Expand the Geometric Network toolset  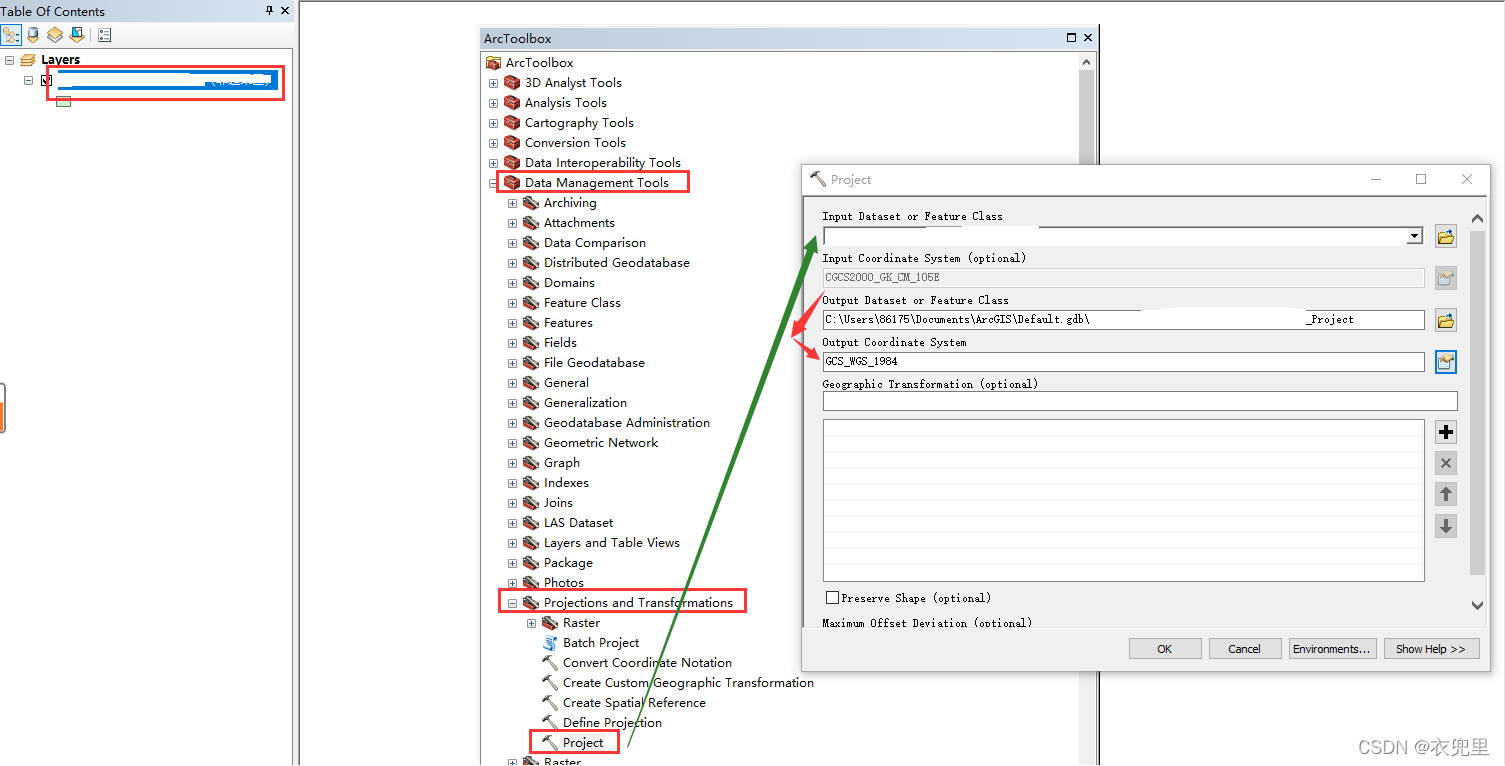pyautogui.click(x=512, y=443)
